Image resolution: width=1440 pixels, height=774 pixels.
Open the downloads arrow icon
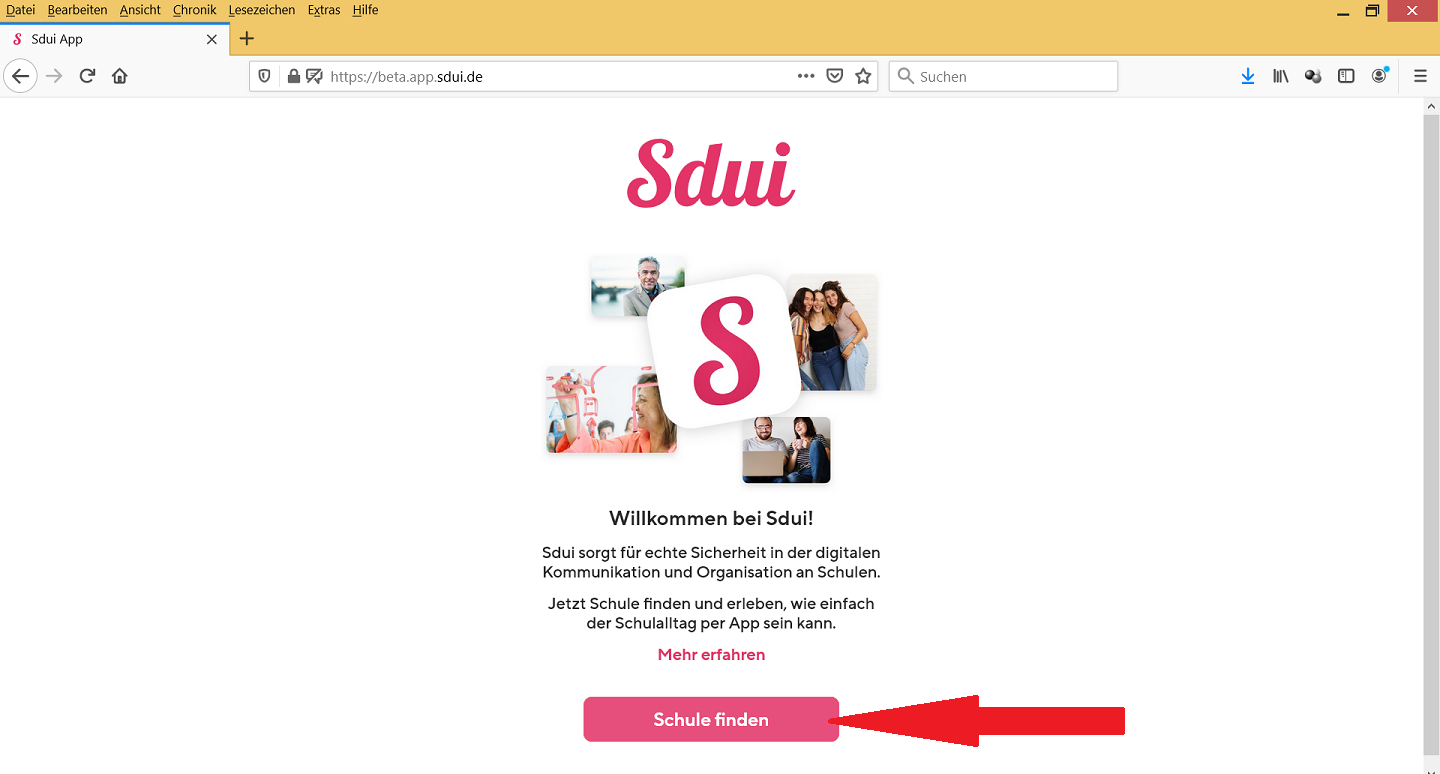point(1247,76)
